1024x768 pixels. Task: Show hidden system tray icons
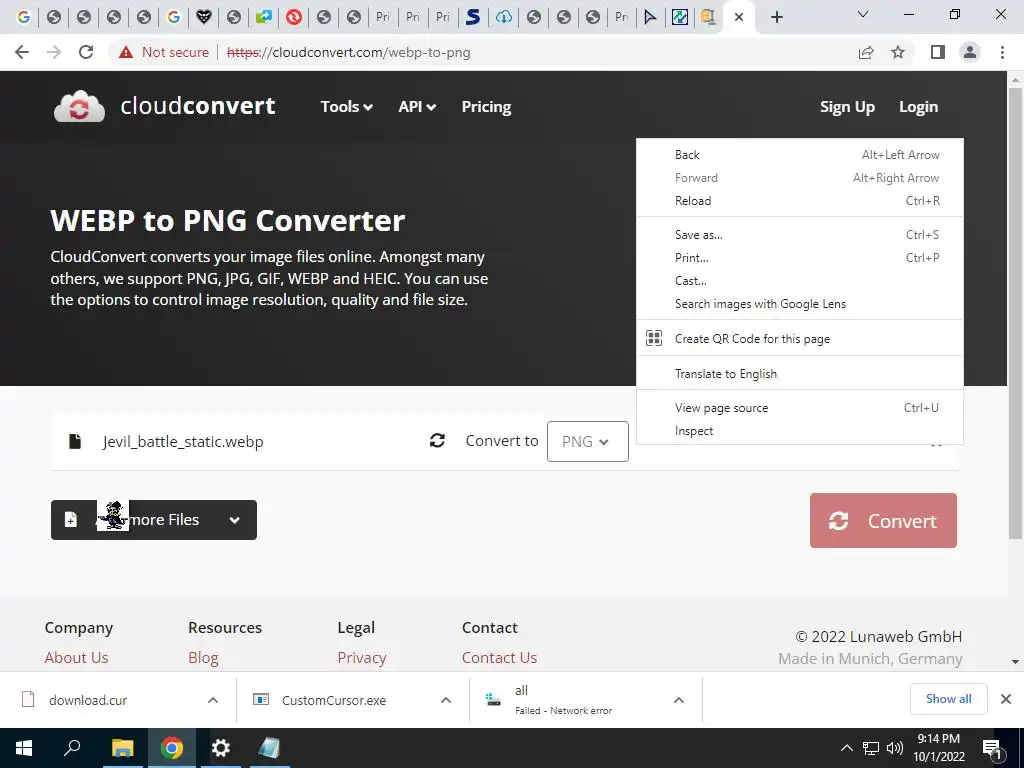pos(846,748)
